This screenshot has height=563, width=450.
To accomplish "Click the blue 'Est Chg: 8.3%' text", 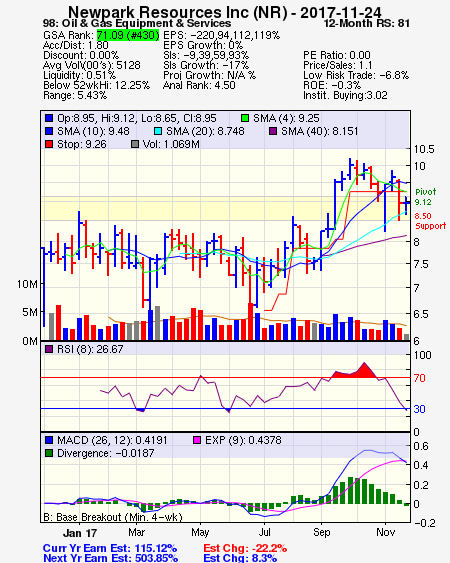I will coord(240,558).
